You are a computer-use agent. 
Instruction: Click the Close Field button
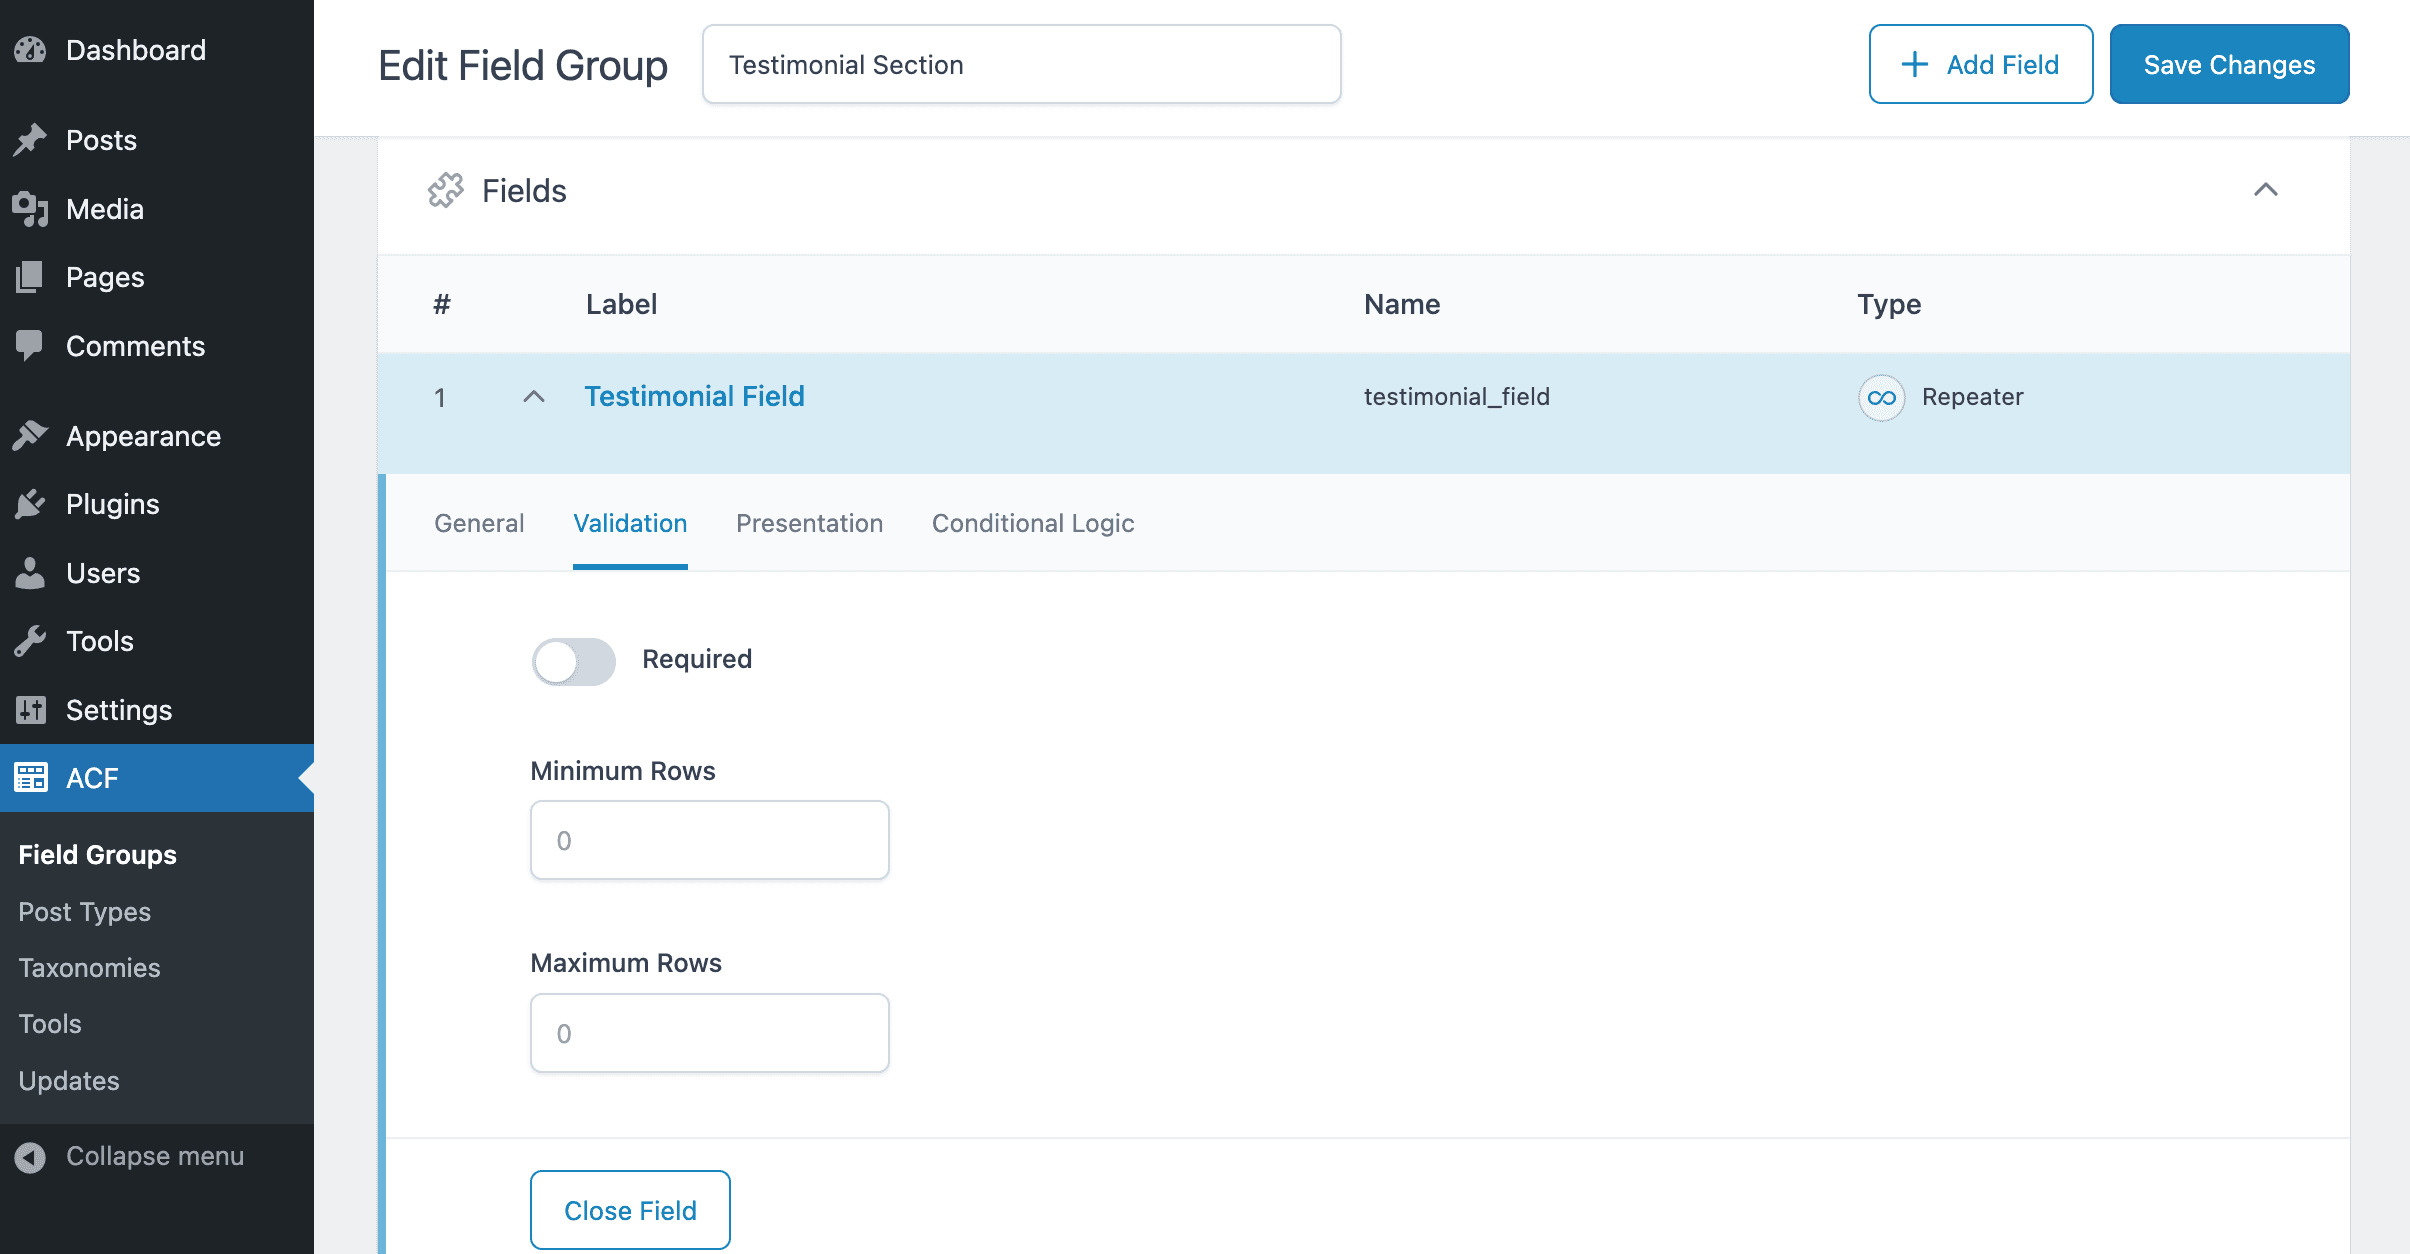coord(630,1211)
